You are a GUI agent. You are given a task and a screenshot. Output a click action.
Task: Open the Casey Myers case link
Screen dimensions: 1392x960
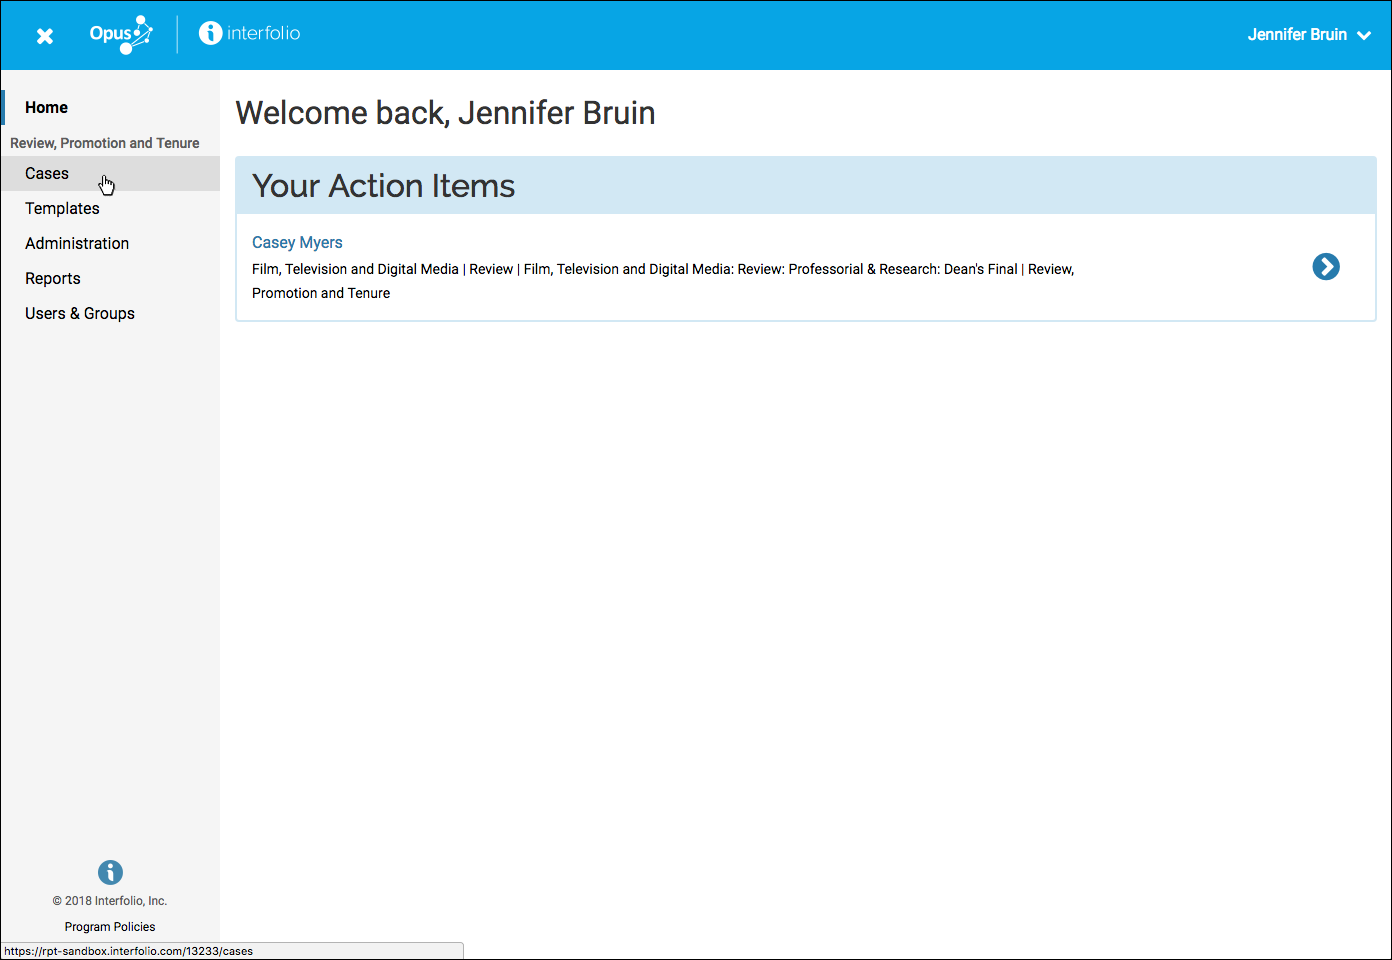pos(297,242)
